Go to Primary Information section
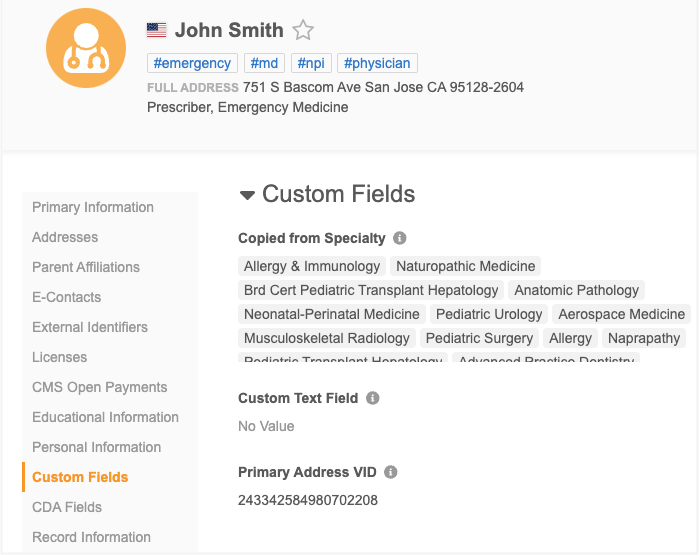The image size is (700, 555). 93,207
